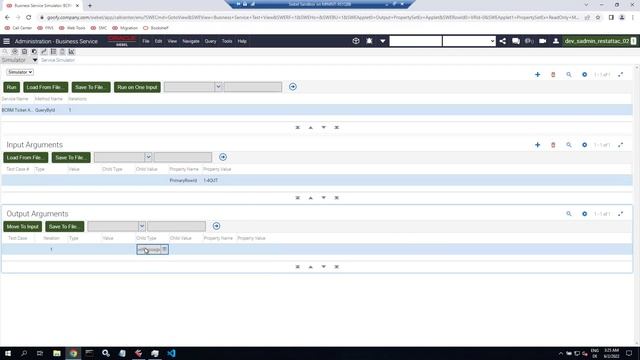Click Run on One Input button
Screen dimensions: 640x360
pyautogui.click(x=137, y=87)
